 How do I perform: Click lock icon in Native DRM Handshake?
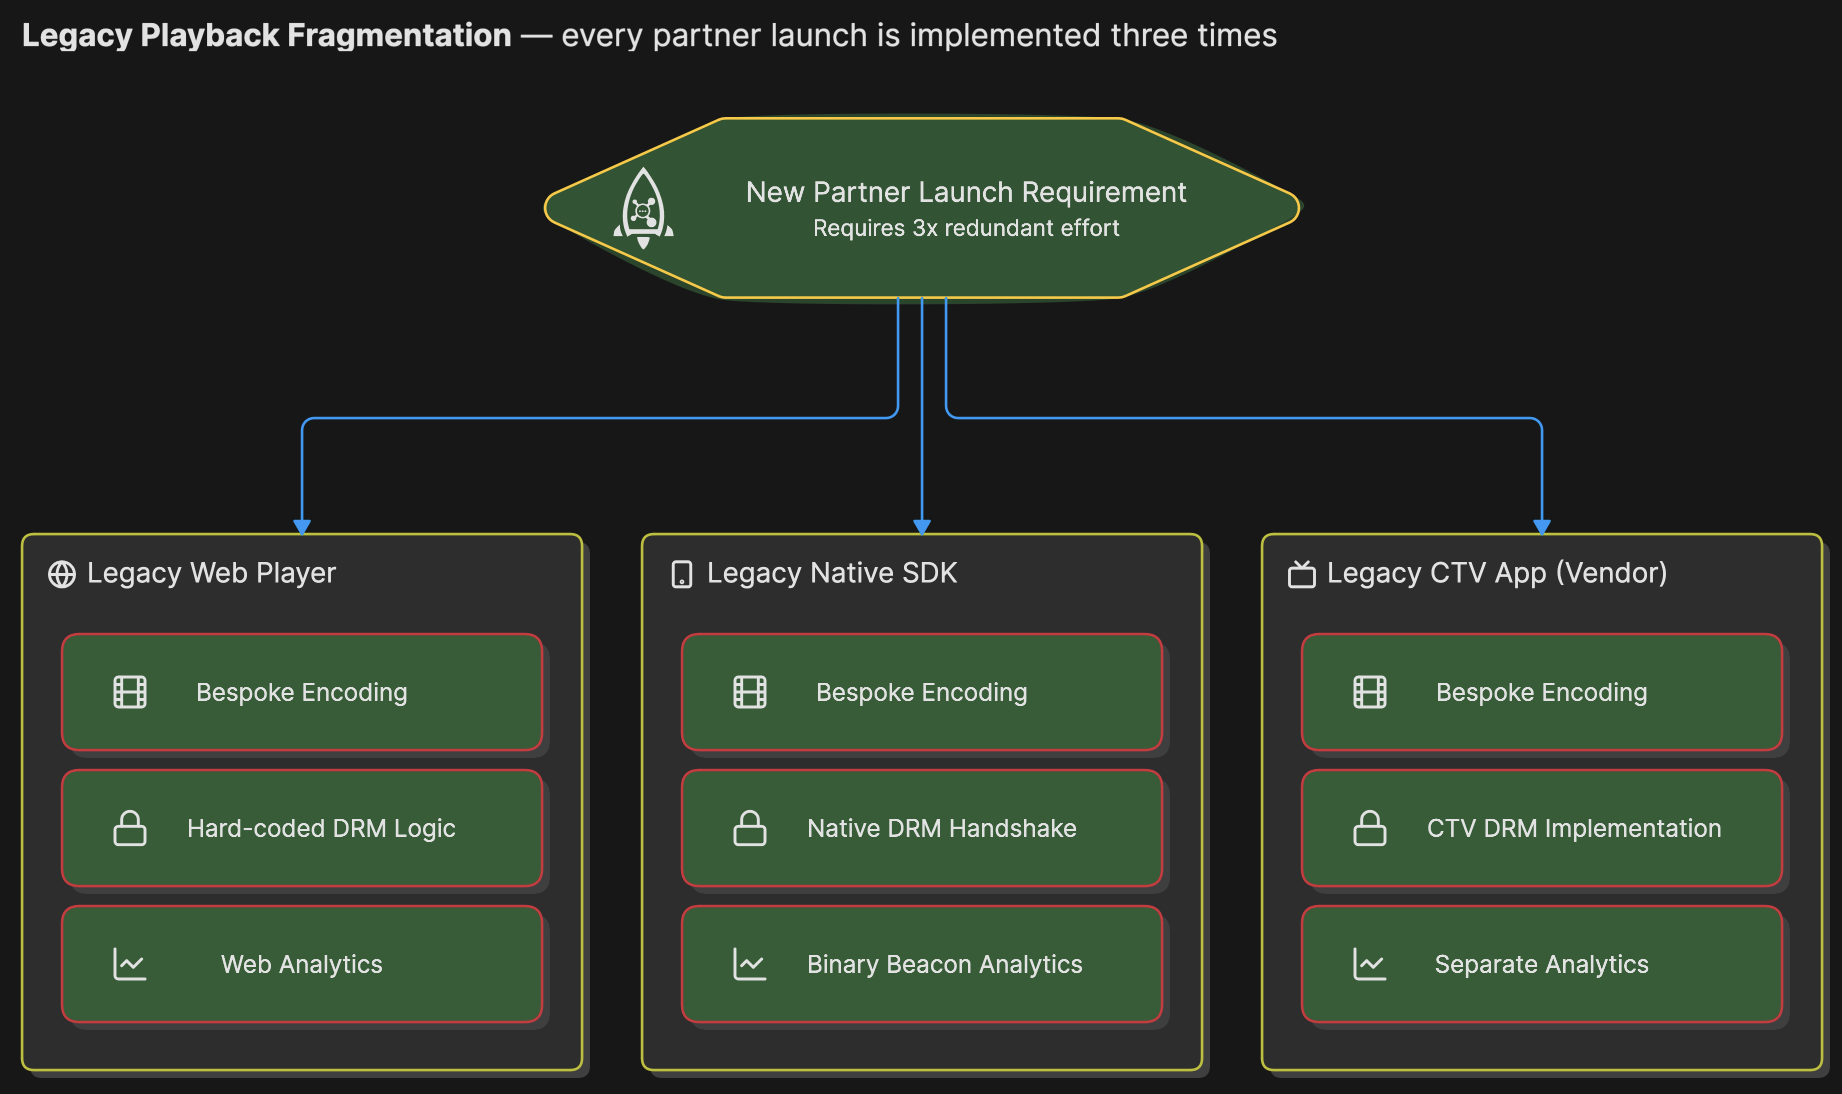pos(750,828)
